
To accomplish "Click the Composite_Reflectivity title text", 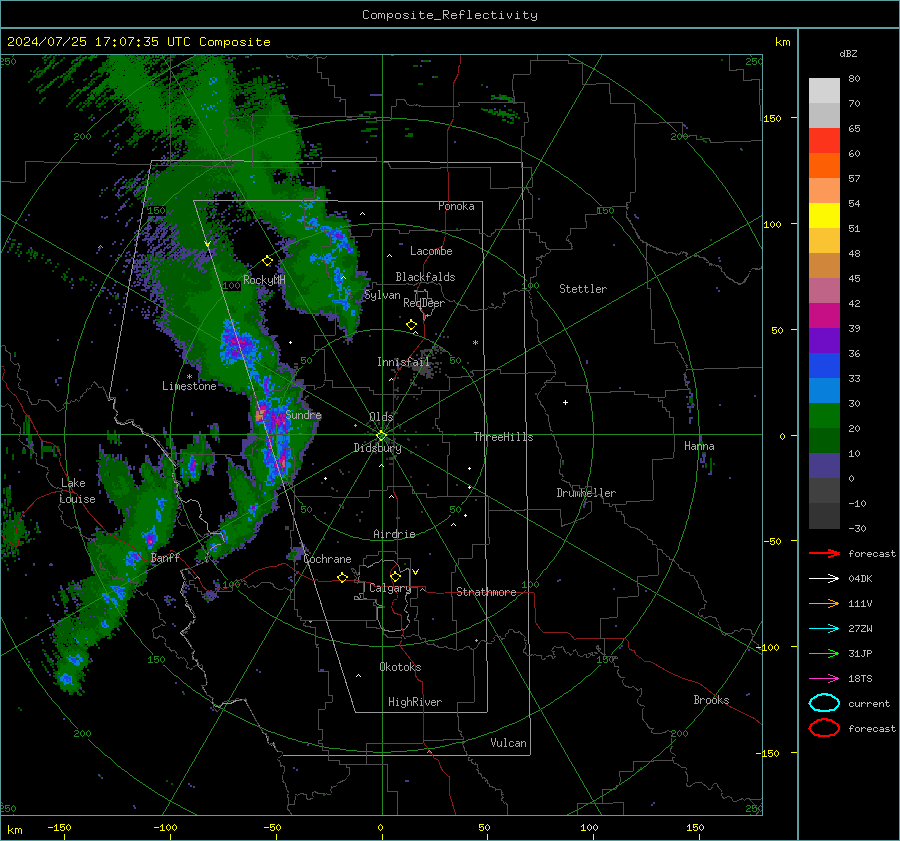I will [x=449, y=15].
